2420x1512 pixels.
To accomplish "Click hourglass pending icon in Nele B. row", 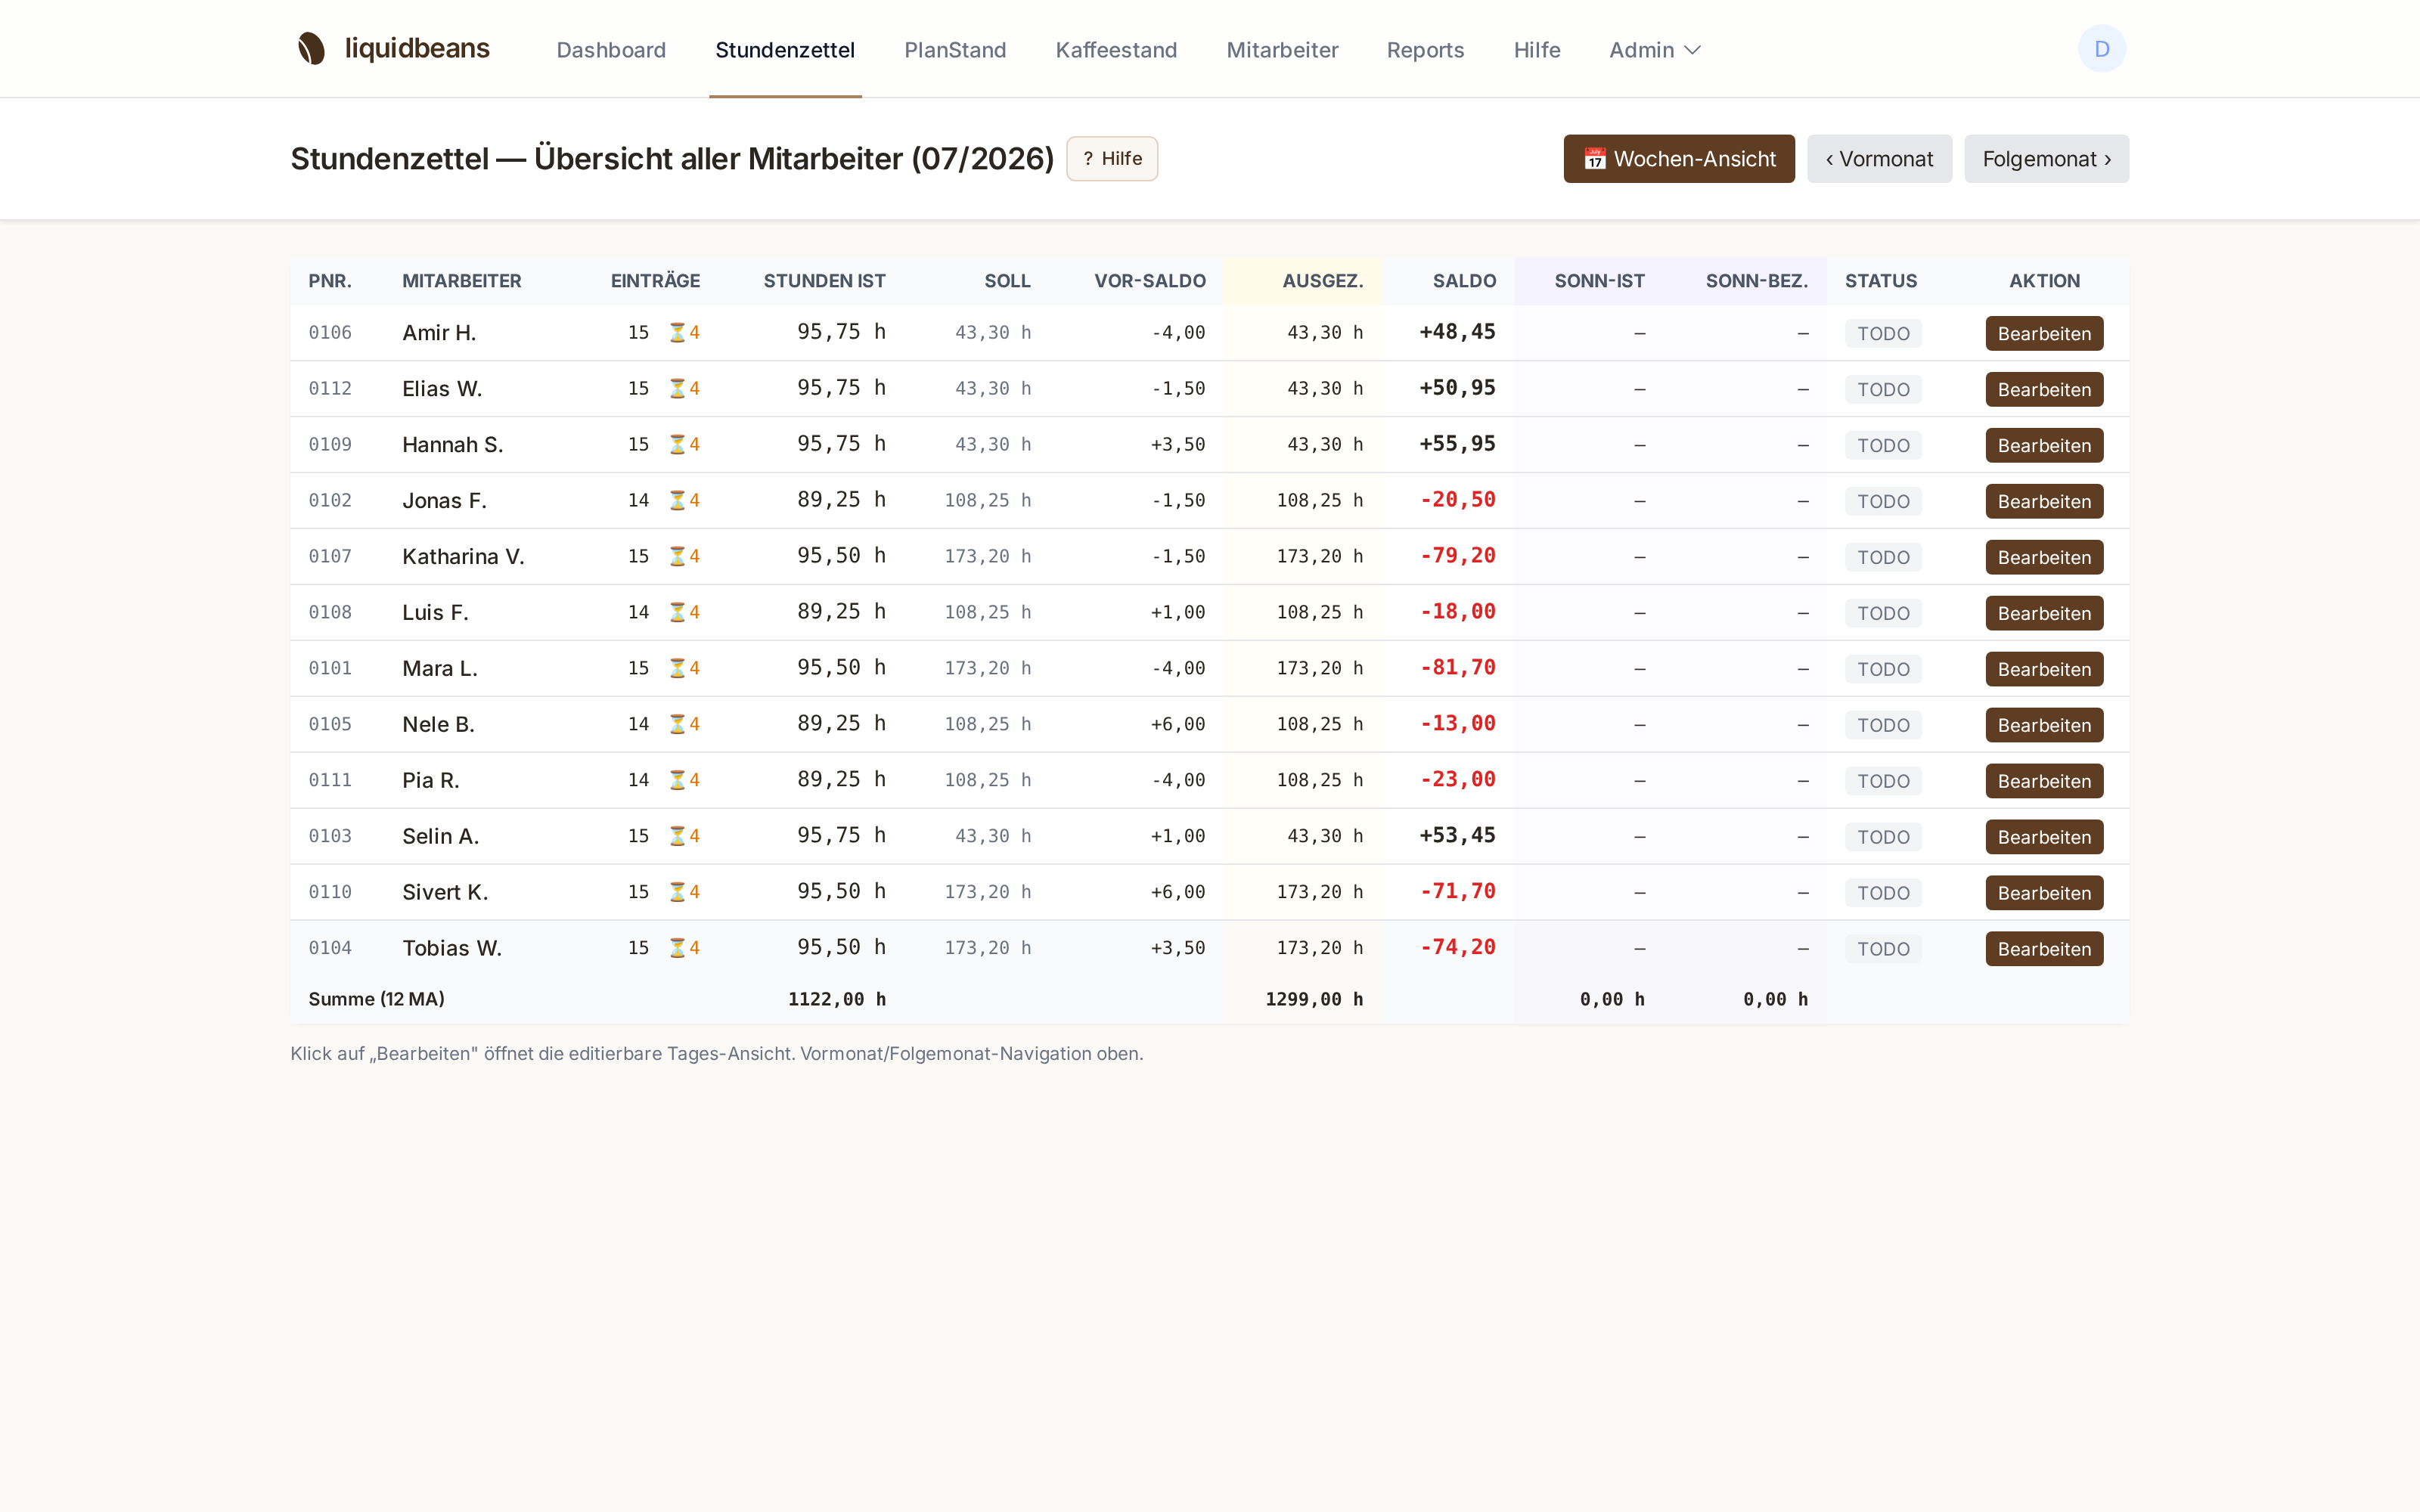I will (x=677, y=724).
